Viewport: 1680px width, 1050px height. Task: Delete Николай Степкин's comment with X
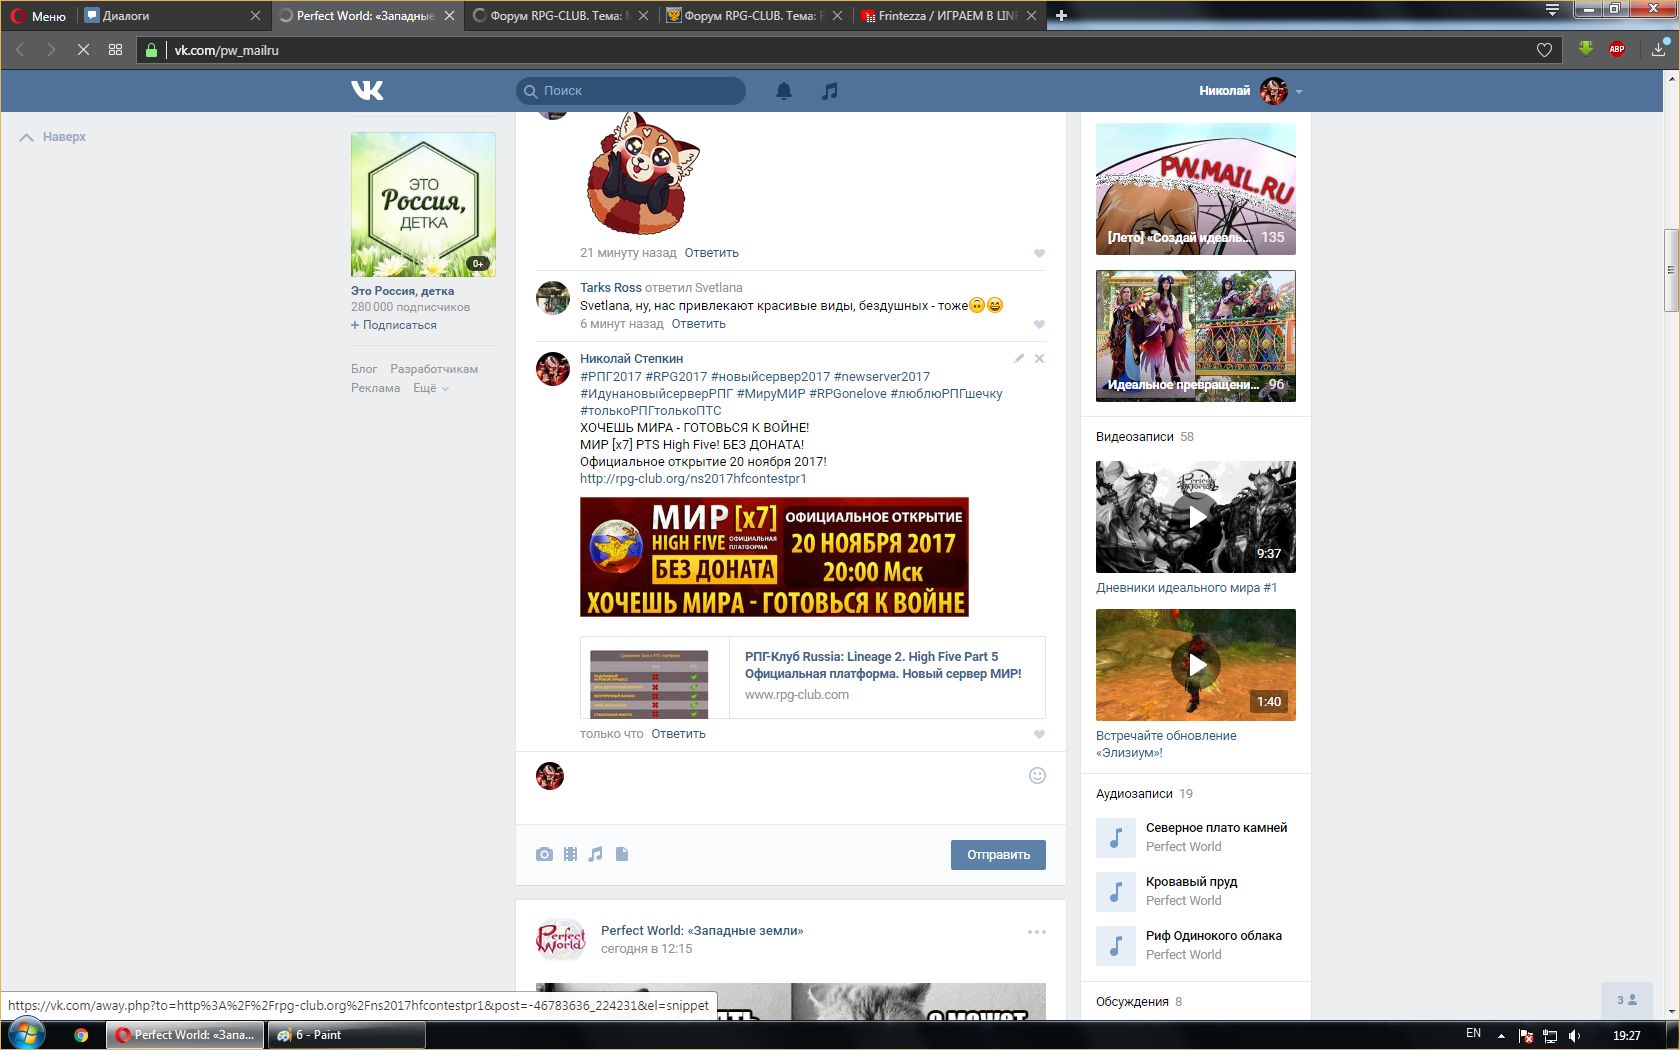[x=1039, y=358]
